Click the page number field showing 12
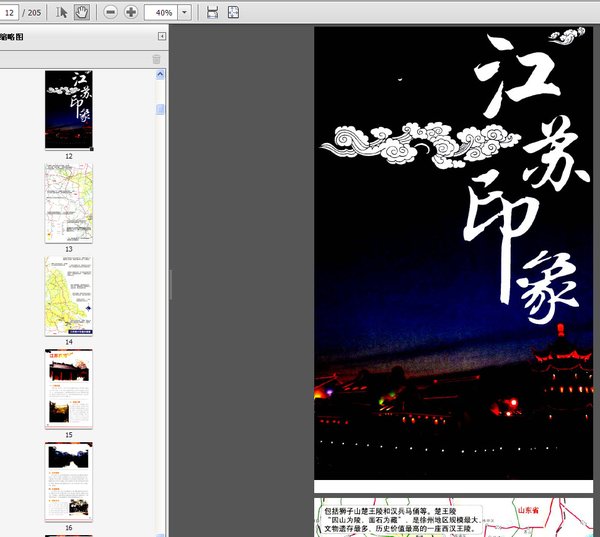 tap(9, 13)
